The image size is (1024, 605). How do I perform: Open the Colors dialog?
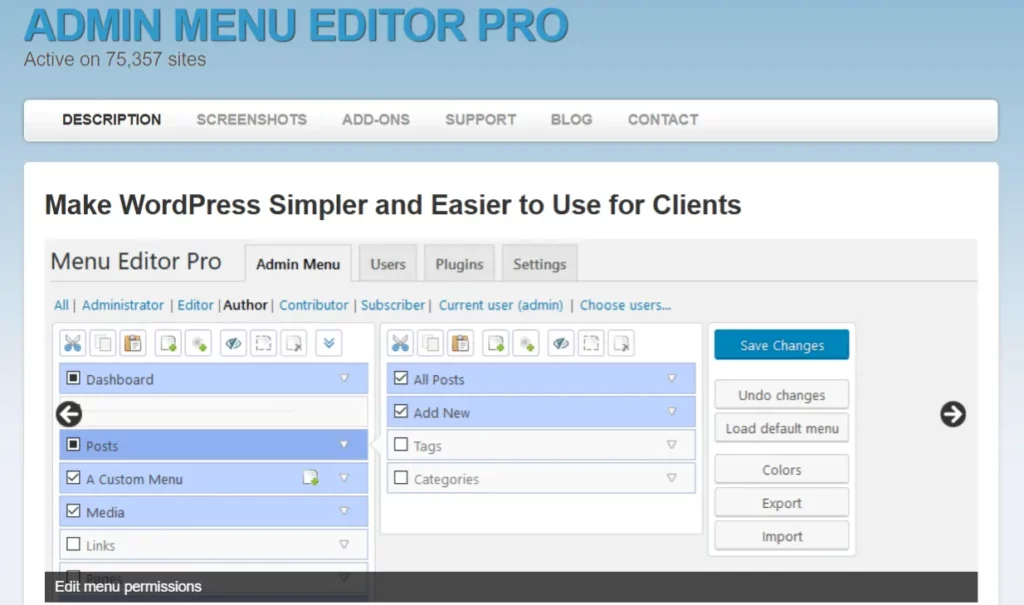(x=781, y=469)
